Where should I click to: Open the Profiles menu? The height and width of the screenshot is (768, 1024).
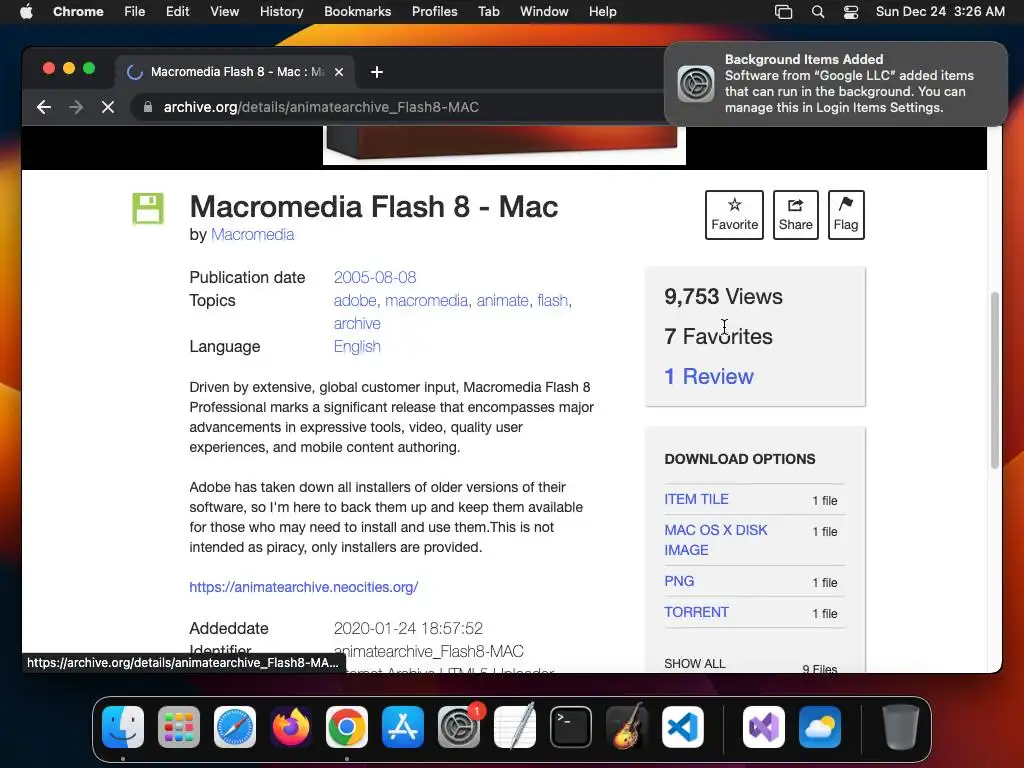click(x=434, y=12)
